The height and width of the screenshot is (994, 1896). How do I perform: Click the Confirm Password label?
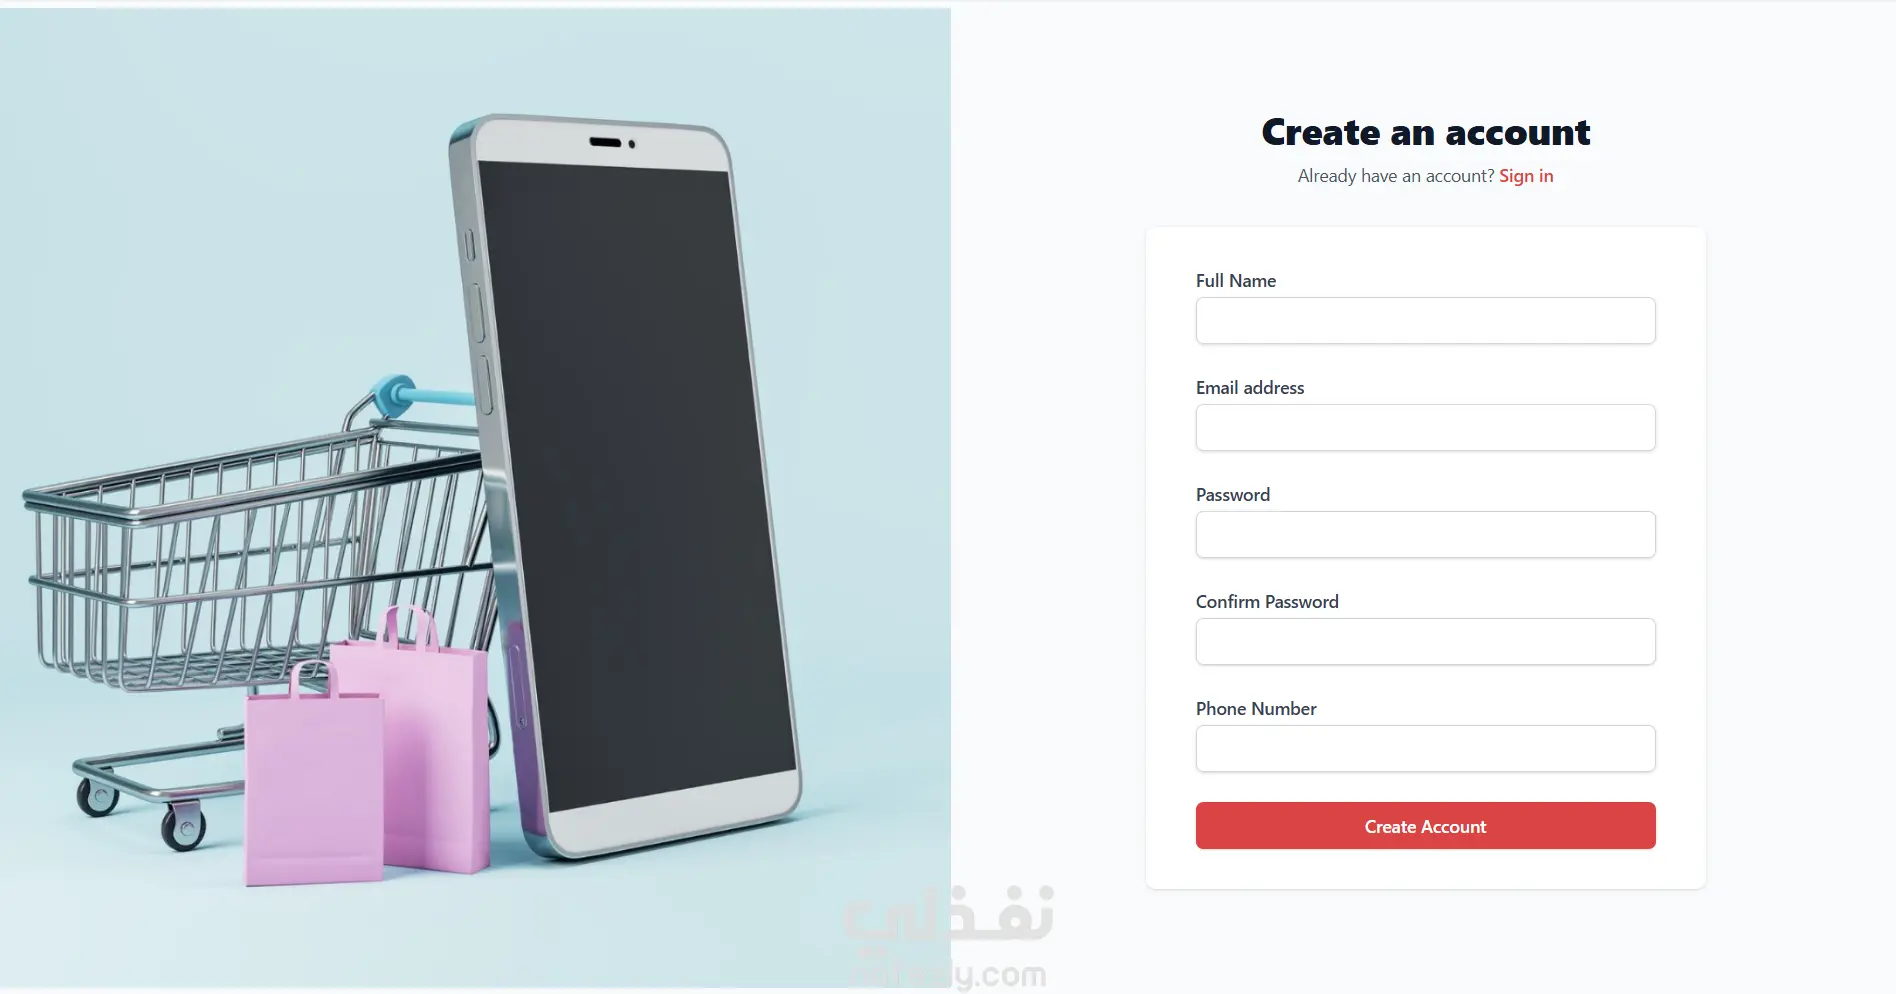[1267, 602]
